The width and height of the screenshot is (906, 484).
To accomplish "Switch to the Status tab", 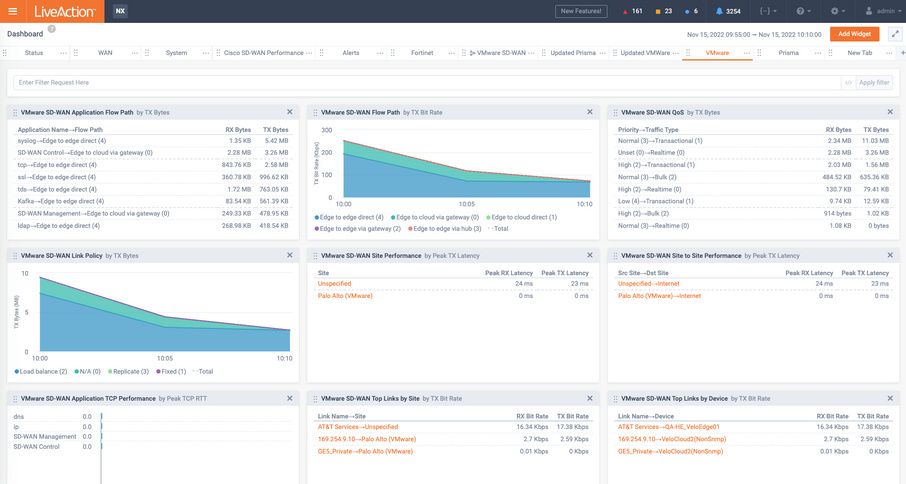I will (34, 53).
